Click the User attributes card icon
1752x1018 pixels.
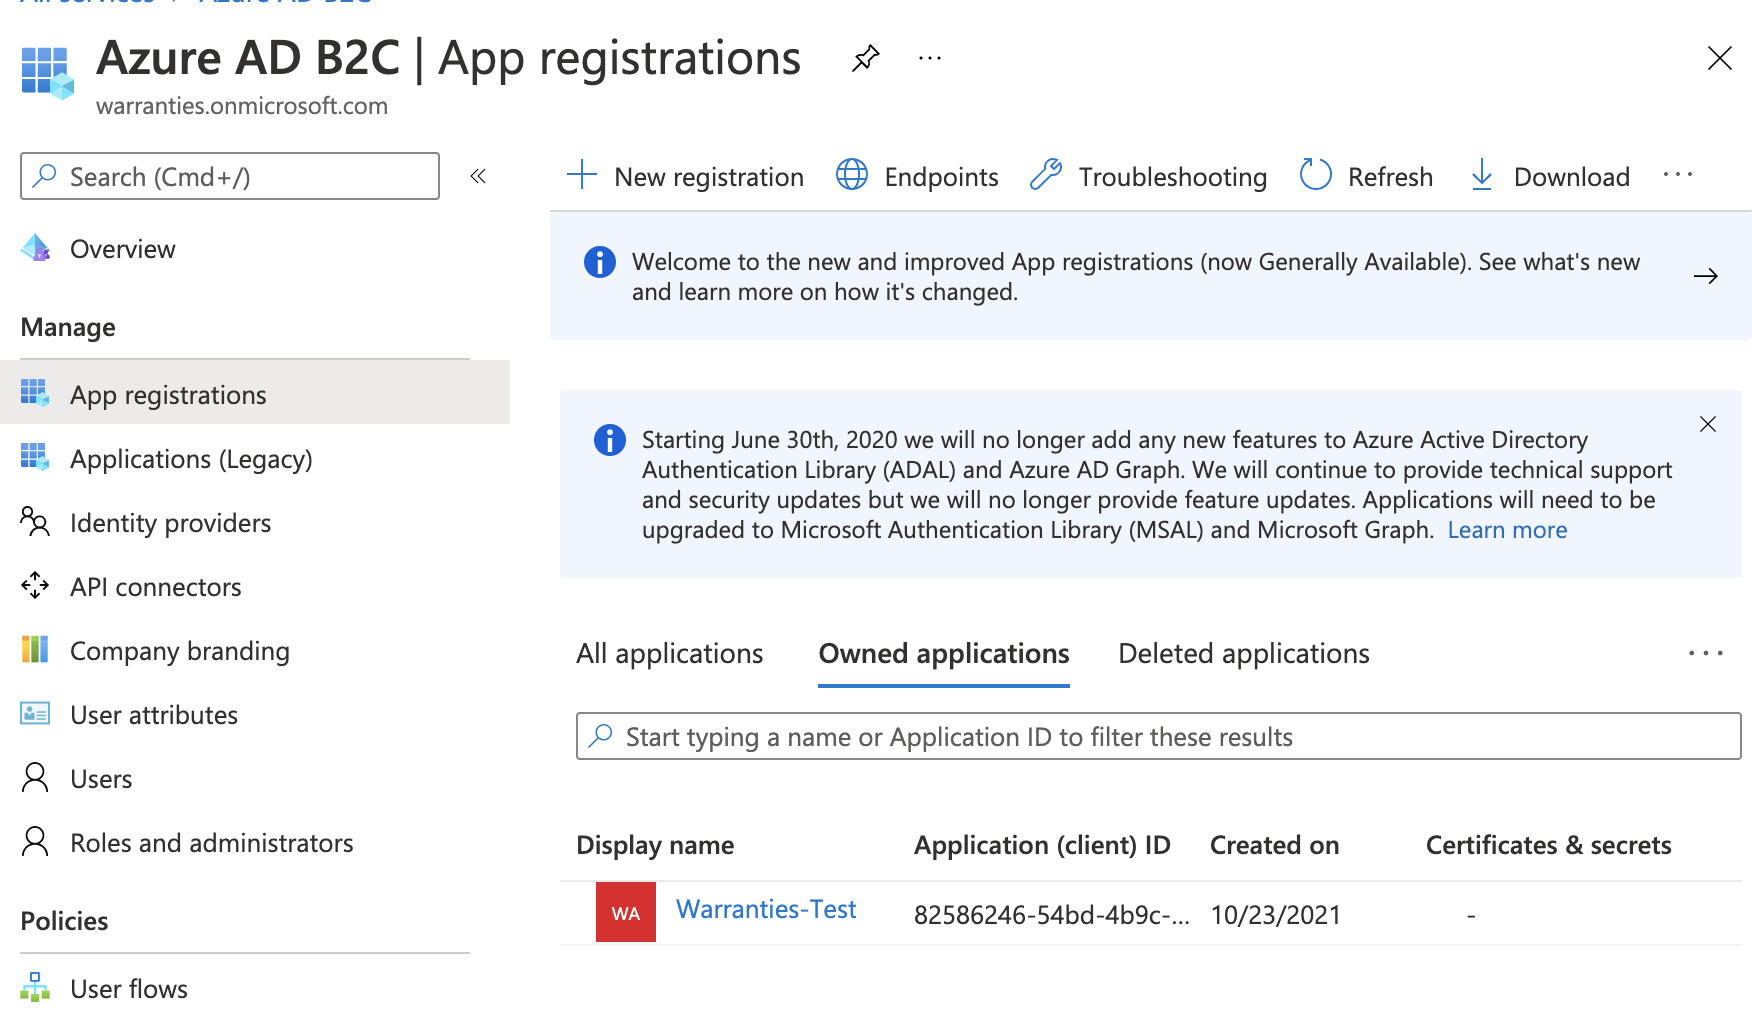coord(35,713)
